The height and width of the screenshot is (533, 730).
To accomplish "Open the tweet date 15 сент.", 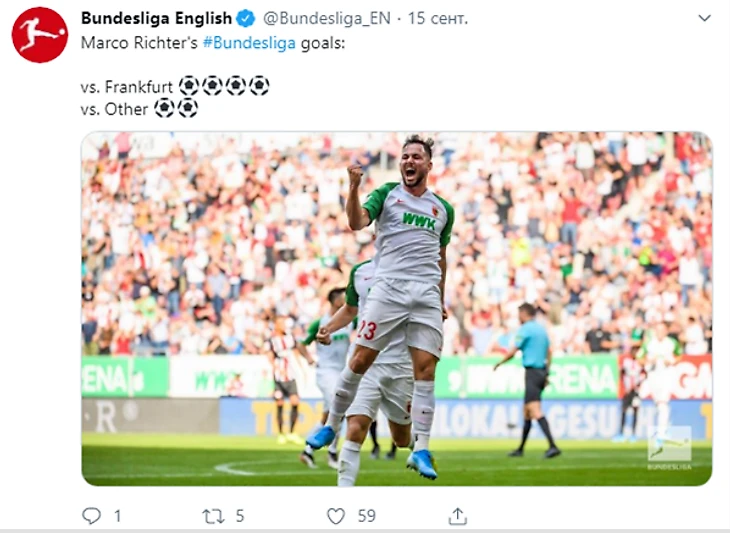I will tap(438, 19).
